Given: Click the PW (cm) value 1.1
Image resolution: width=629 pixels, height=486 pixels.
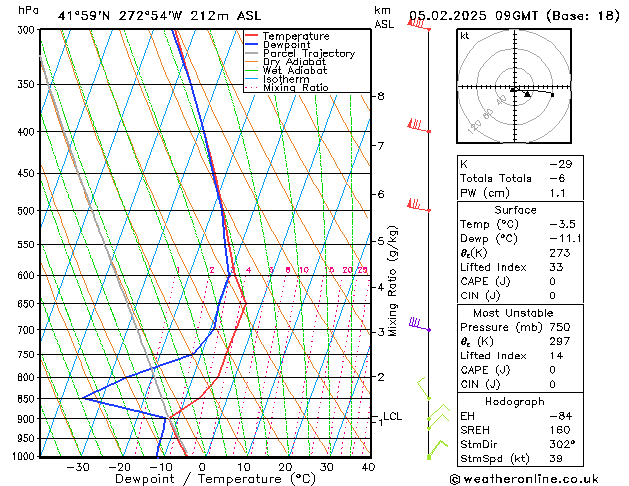Looking at the screenshot, I should pos(558,193).
